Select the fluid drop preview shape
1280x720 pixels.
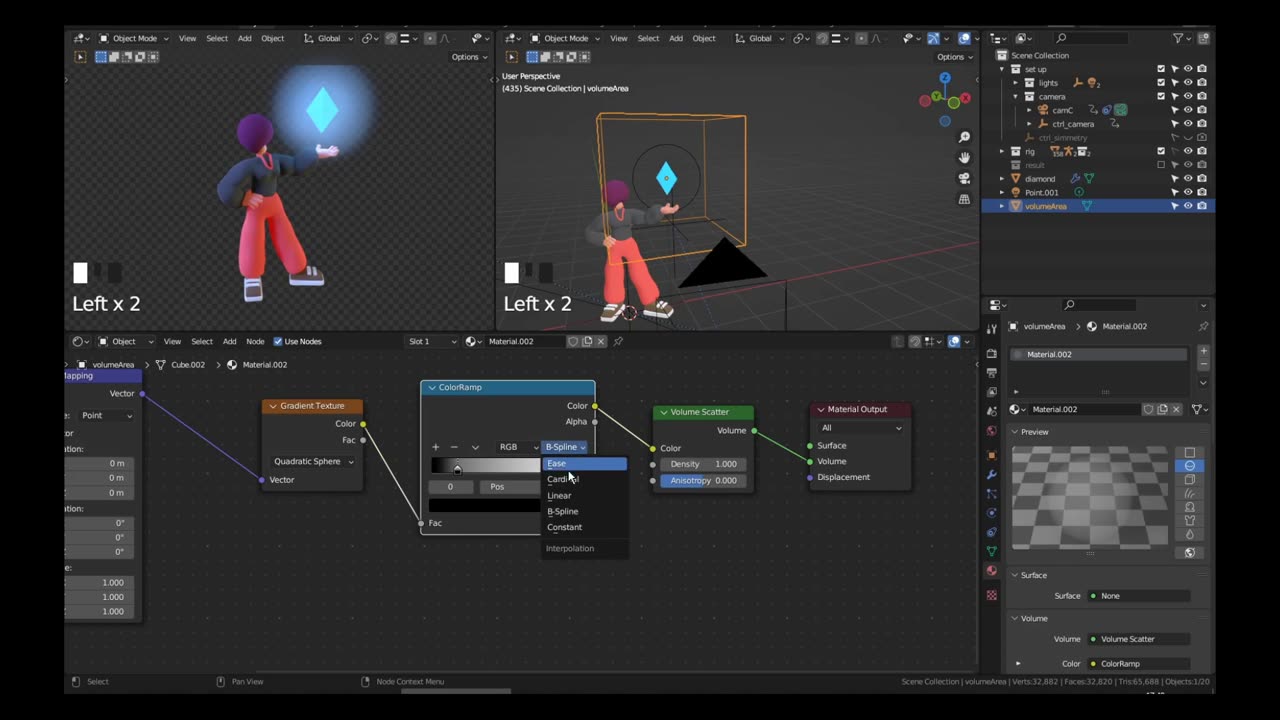[x=1189, y=534]
